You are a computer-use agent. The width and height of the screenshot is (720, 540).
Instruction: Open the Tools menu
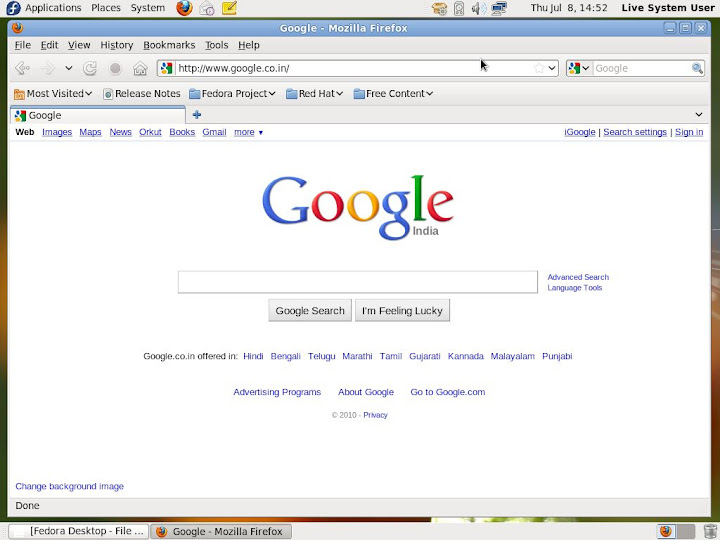tap(216, 45)
